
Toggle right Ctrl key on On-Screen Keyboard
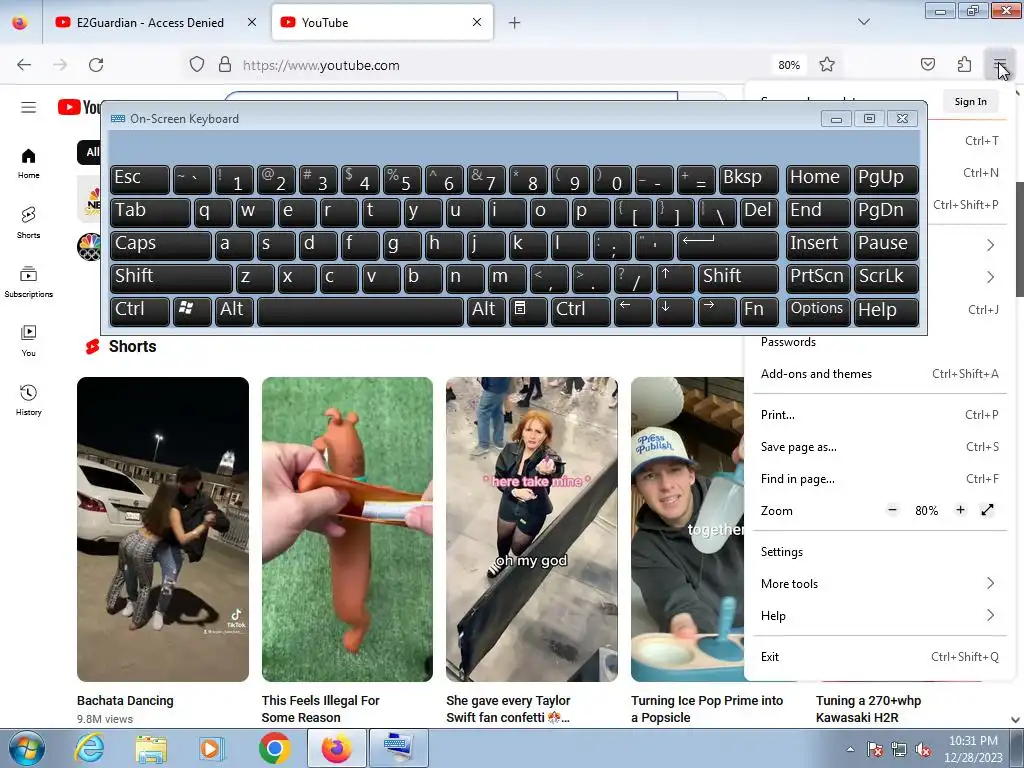pyautogui.click(x=581, y=310)
